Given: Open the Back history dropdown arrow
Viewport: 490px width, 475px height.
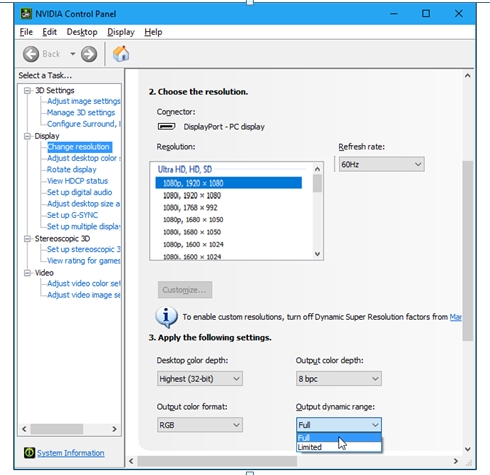Looking at the screenshot, I should [x=72, y=54].
